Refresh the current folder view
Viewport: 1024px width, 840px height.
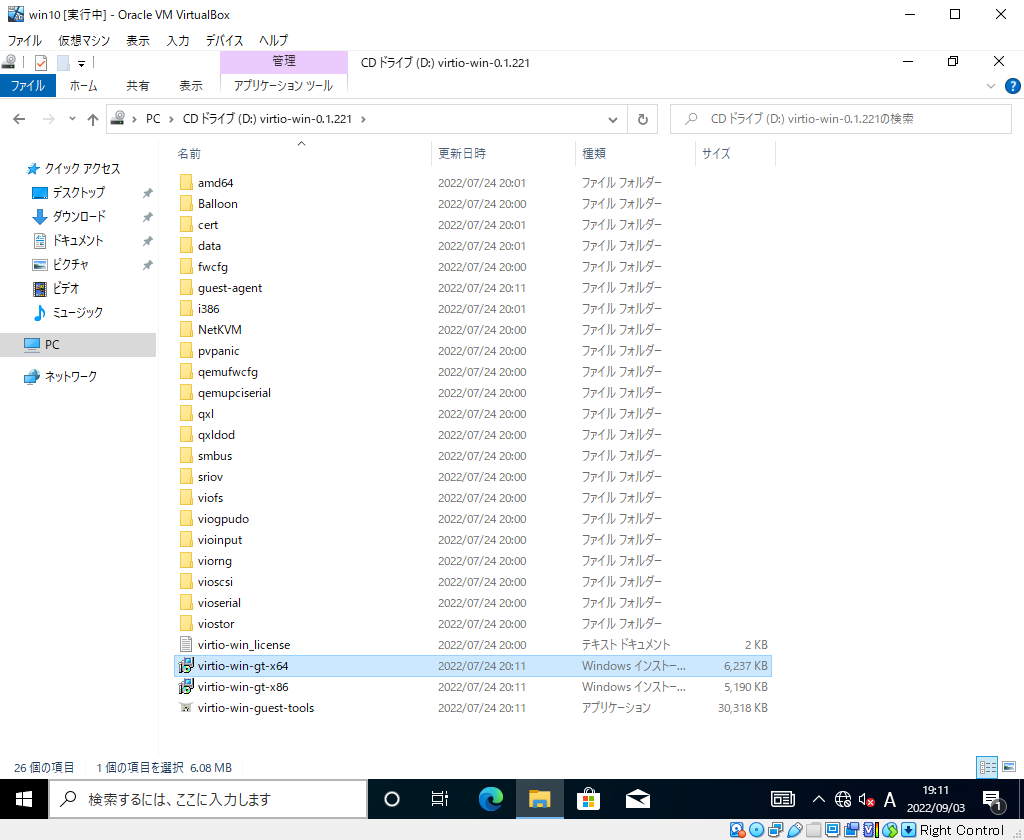point(643,119)
